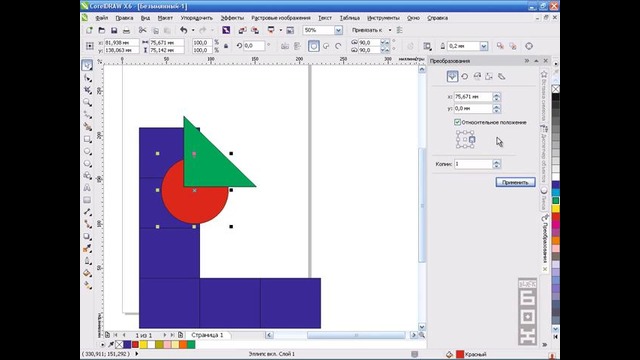Select the Drop Shadow effects tool

[x=87, y=236]
